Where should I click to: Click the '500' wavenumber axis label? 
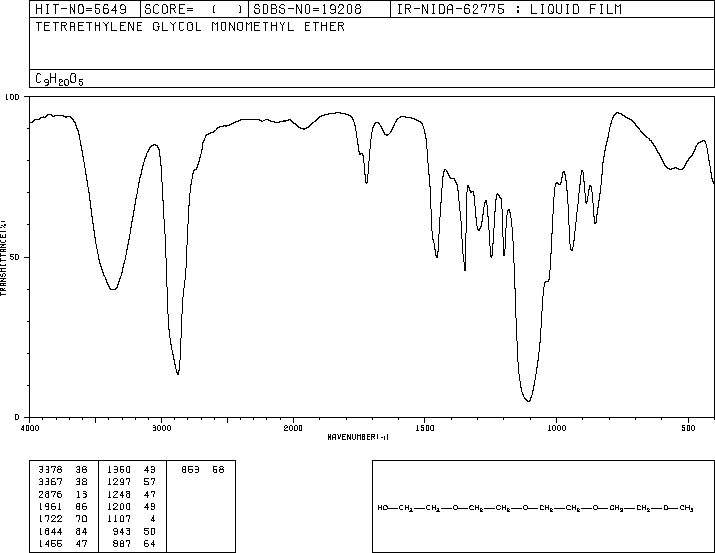click(688, 428)
